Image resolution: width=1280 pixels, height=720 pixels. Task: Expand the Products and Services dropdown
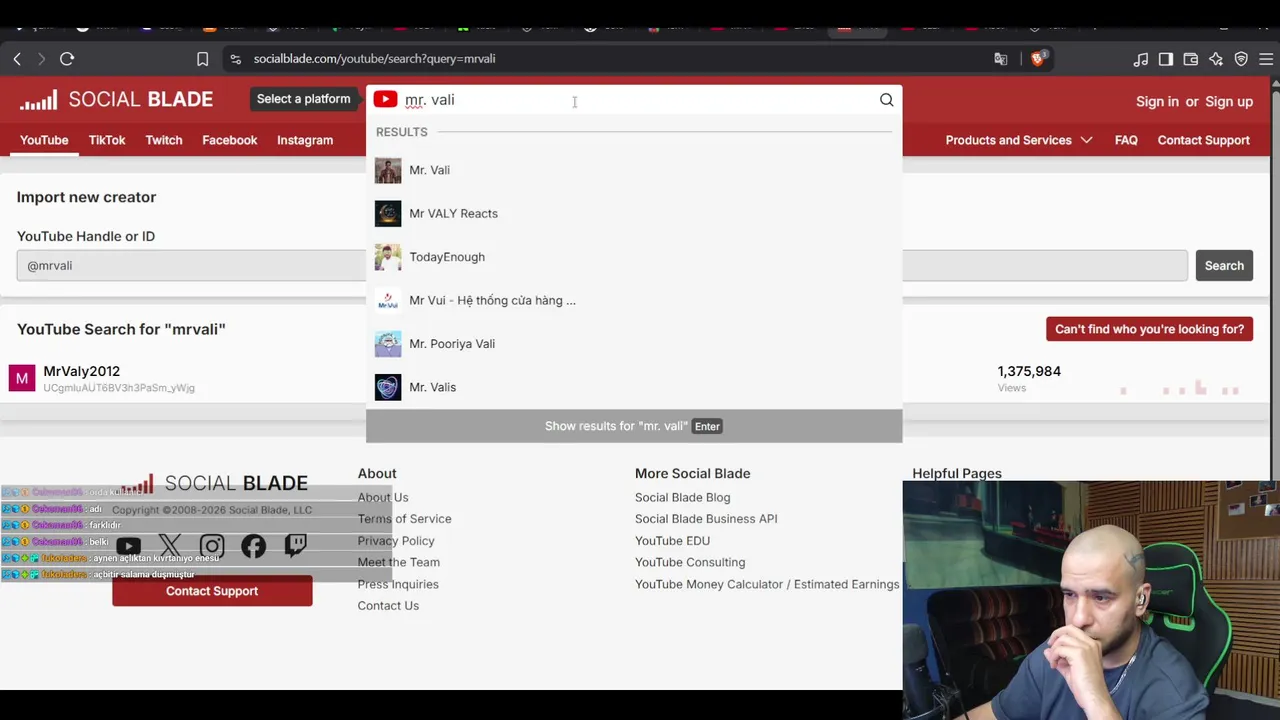point(1019,140)
